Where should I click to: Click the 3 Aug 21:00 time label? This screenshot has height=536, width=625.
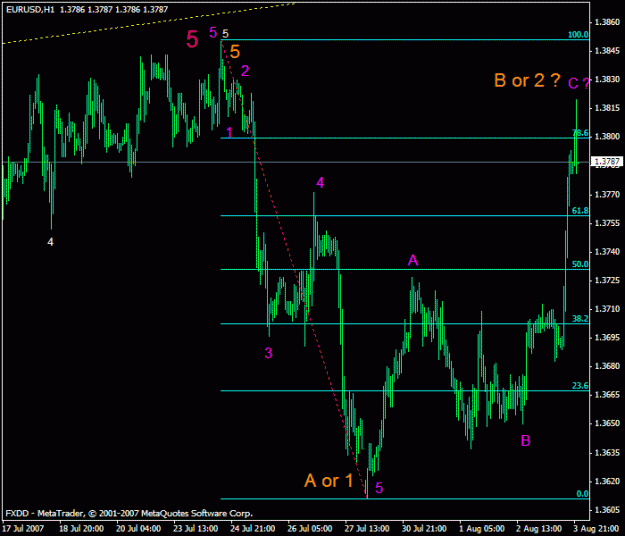(x=596, y=529)
